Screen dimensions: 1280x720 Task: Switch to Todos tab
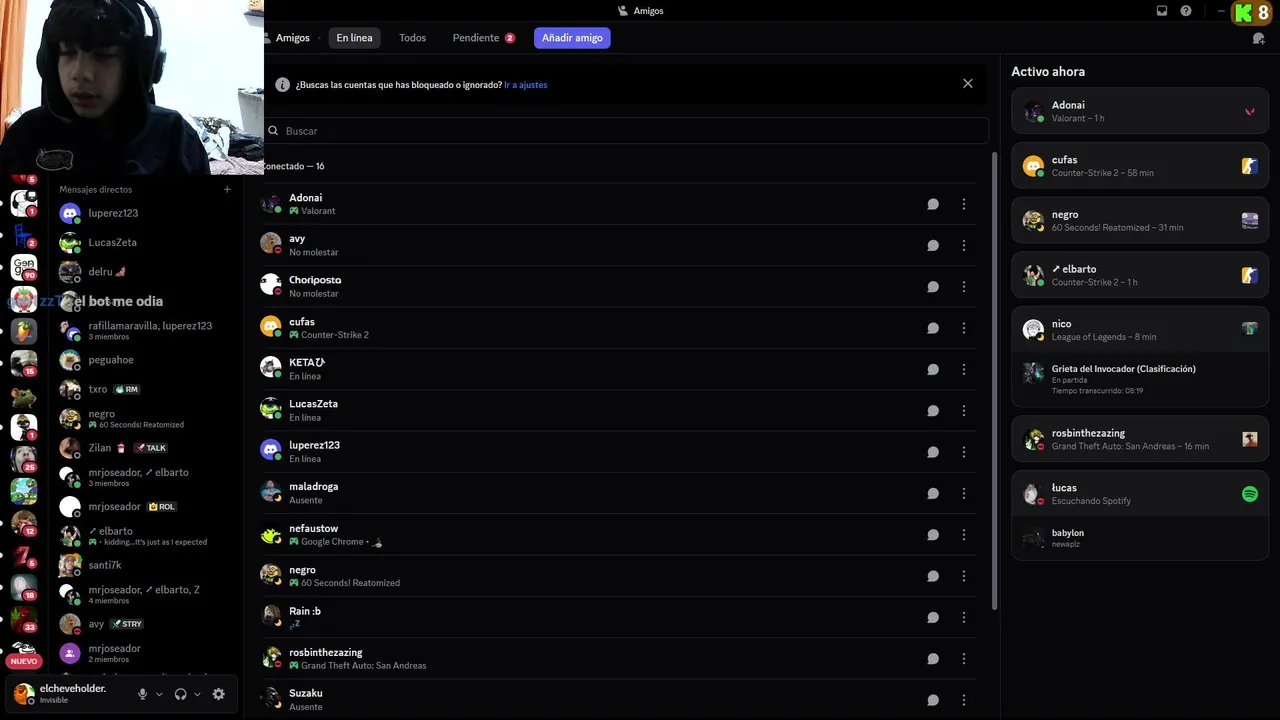(x=412, y=38)
